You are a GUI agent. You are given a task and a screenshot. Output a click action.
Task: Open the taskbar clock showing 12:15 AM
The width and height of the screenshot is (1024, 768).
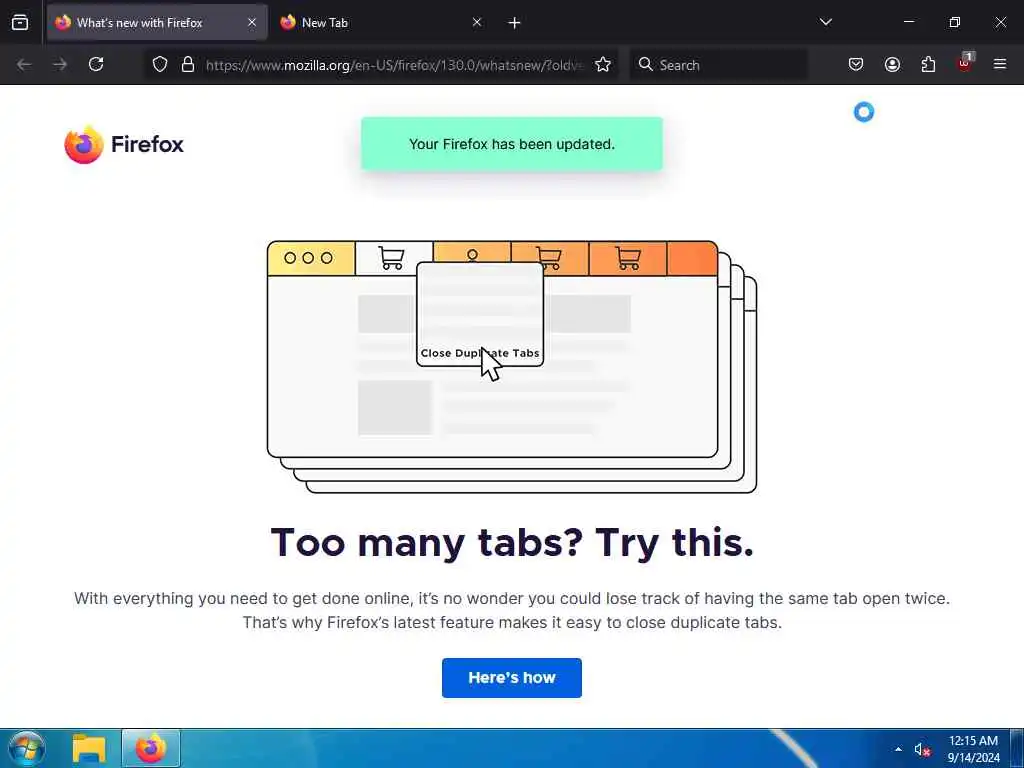pyautogui.click(x=973, y=749)
